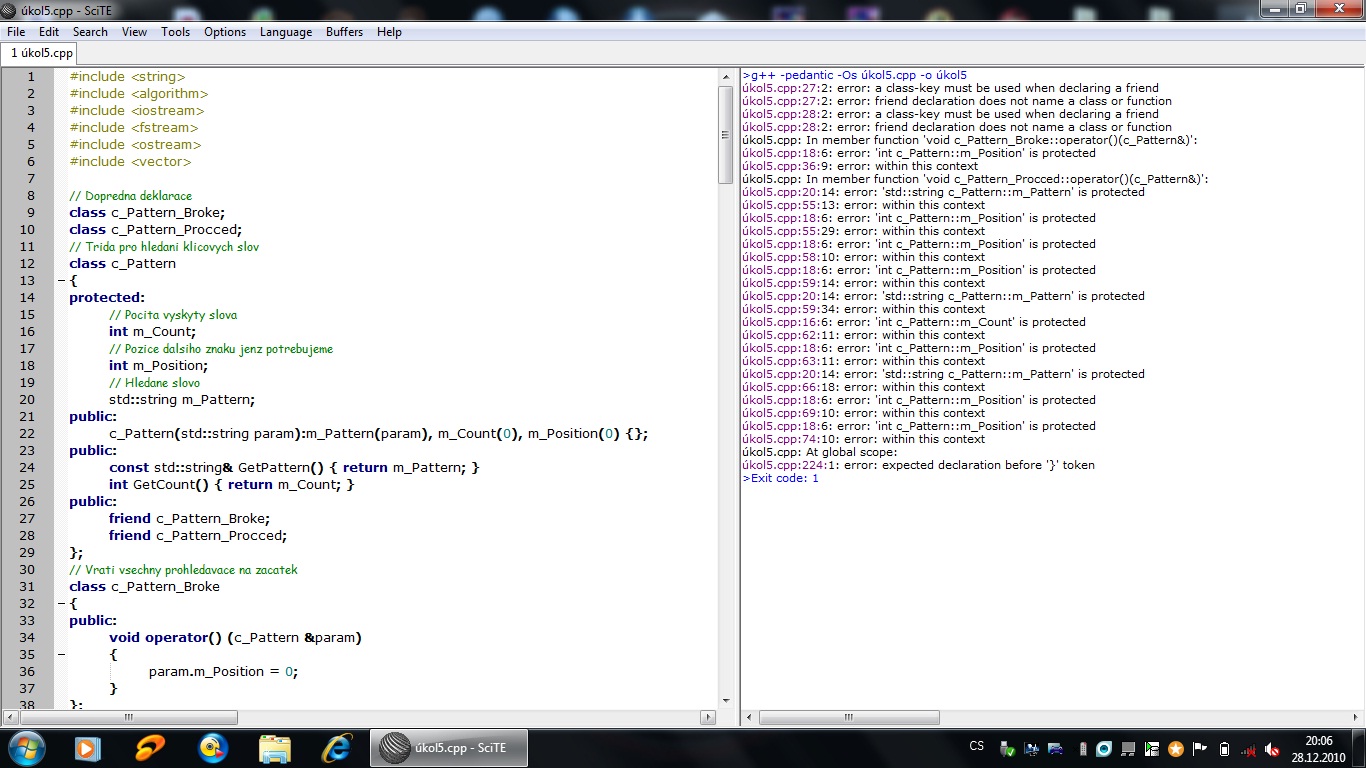Click editor horizontal scrollbar right arrow
Image resolution: width=1366 pixels, height=768 pixels.
[x=708, y=717]
